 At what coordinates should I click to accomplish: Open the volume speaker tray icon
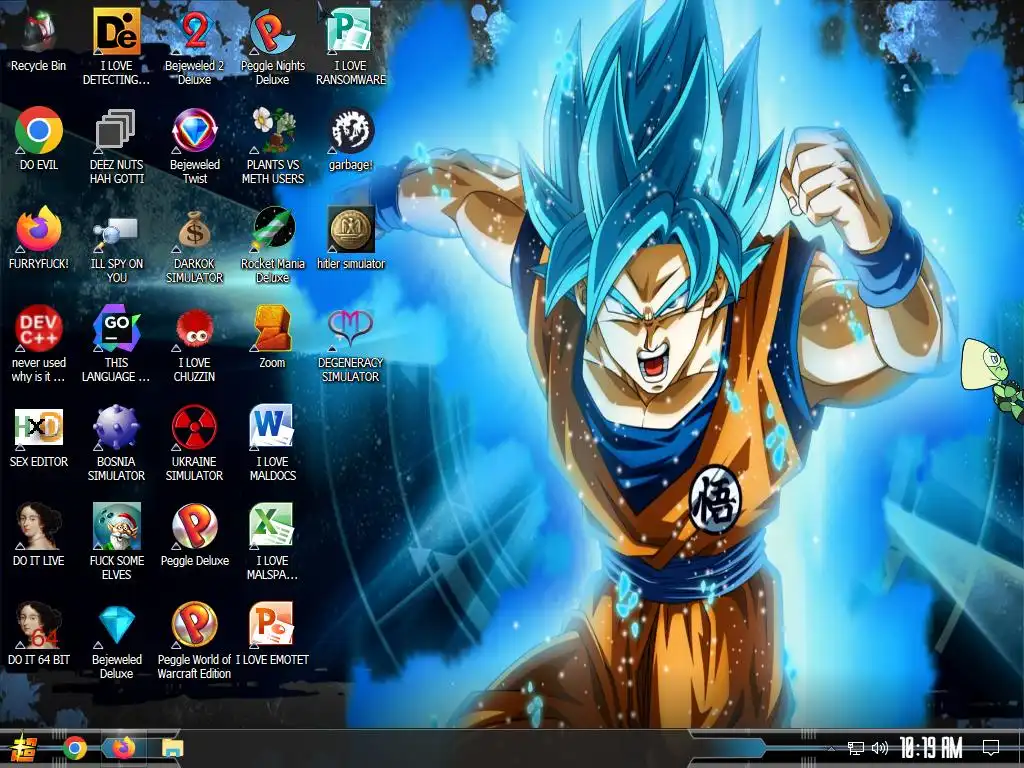[880, 748]
